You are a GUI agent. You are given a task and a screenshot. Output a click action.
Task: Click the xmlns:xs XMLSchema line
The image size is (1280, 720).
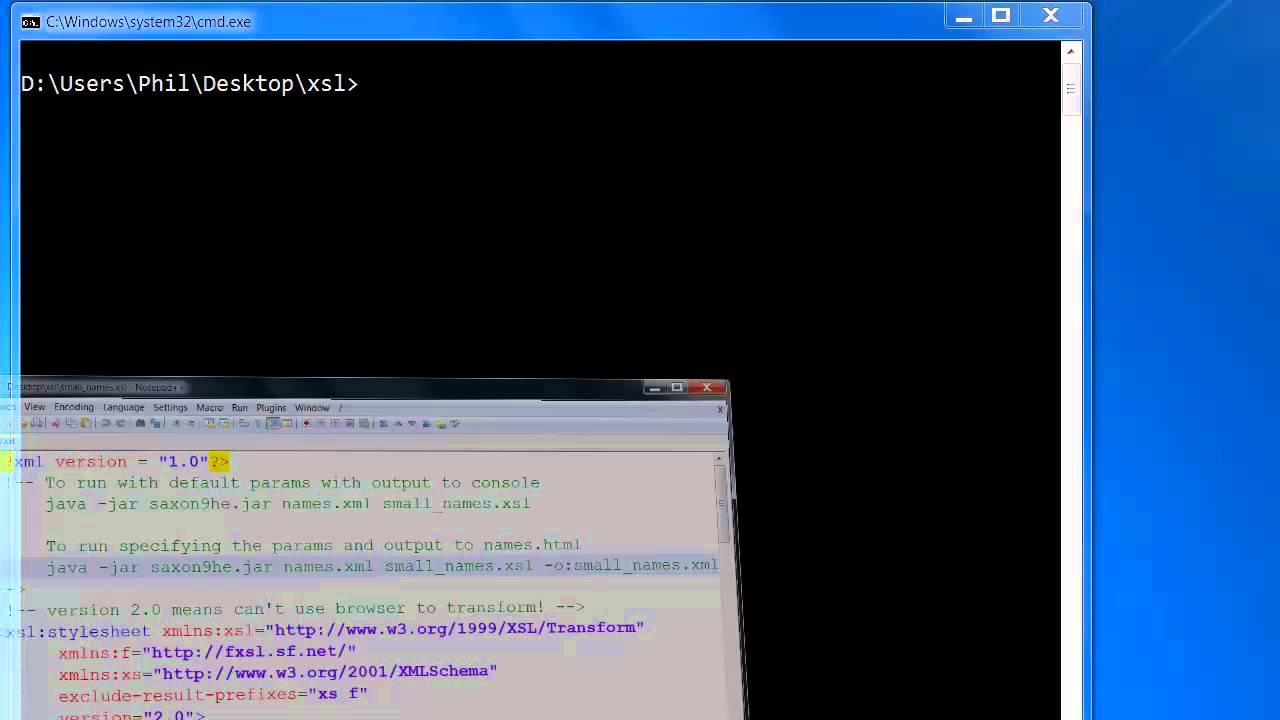point(277,672)
